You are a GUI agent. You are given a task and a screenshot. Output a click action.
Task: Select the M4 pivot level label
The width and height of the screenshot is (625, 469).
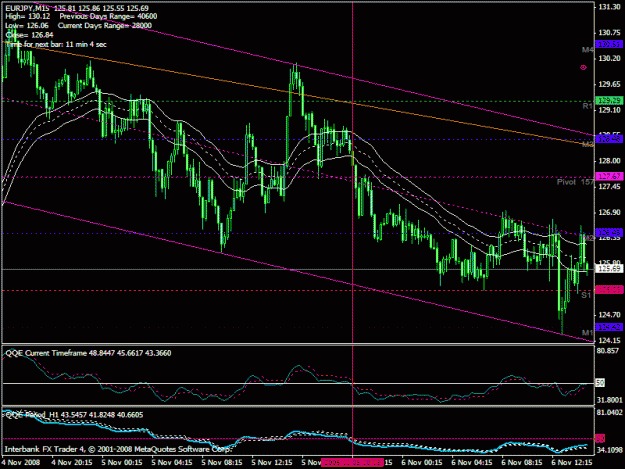588,50
